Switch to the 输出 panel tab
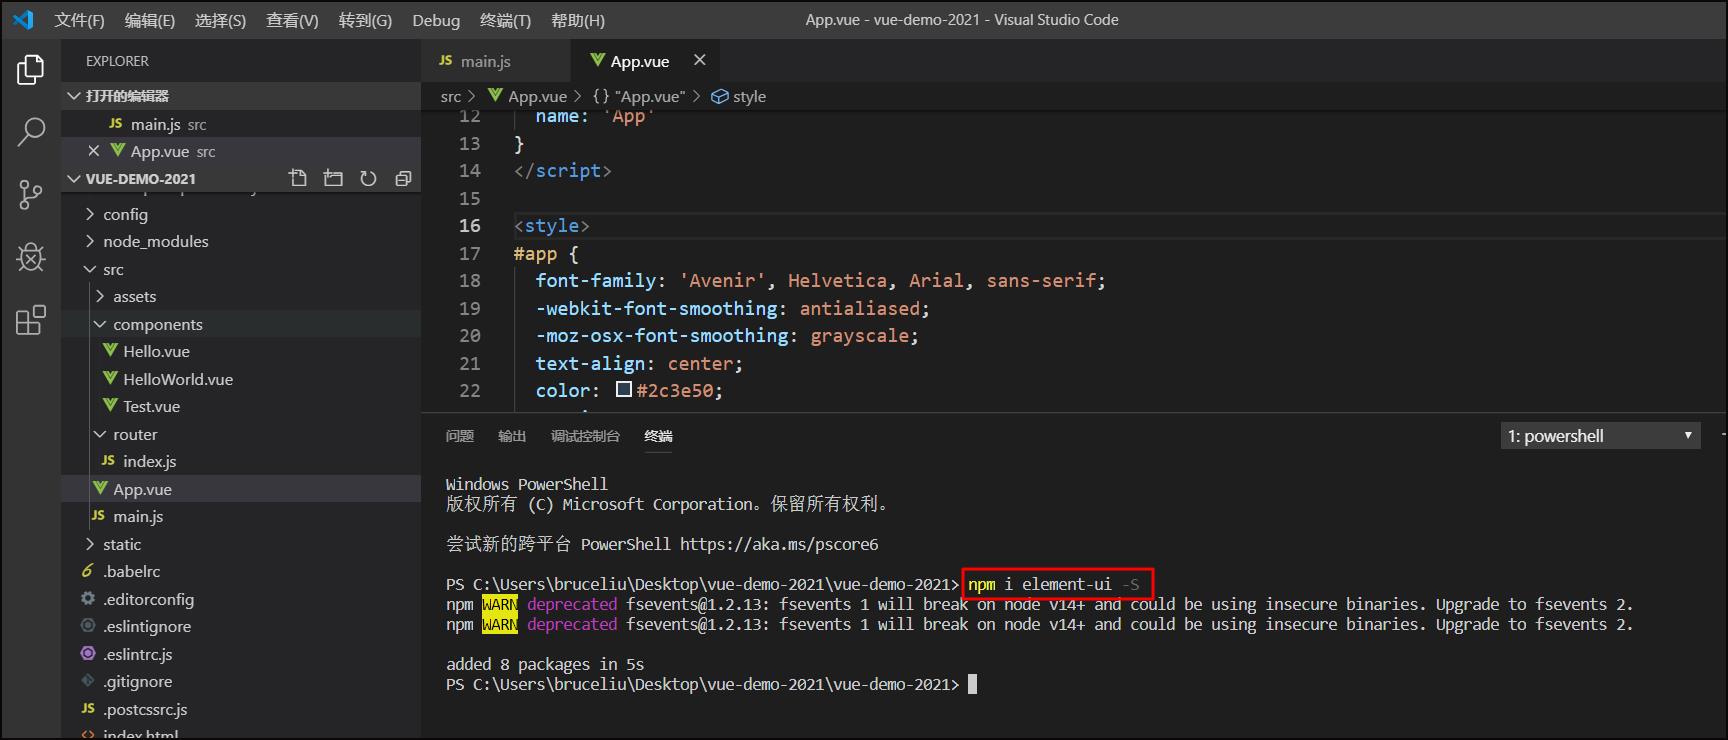 click(512, 436)
